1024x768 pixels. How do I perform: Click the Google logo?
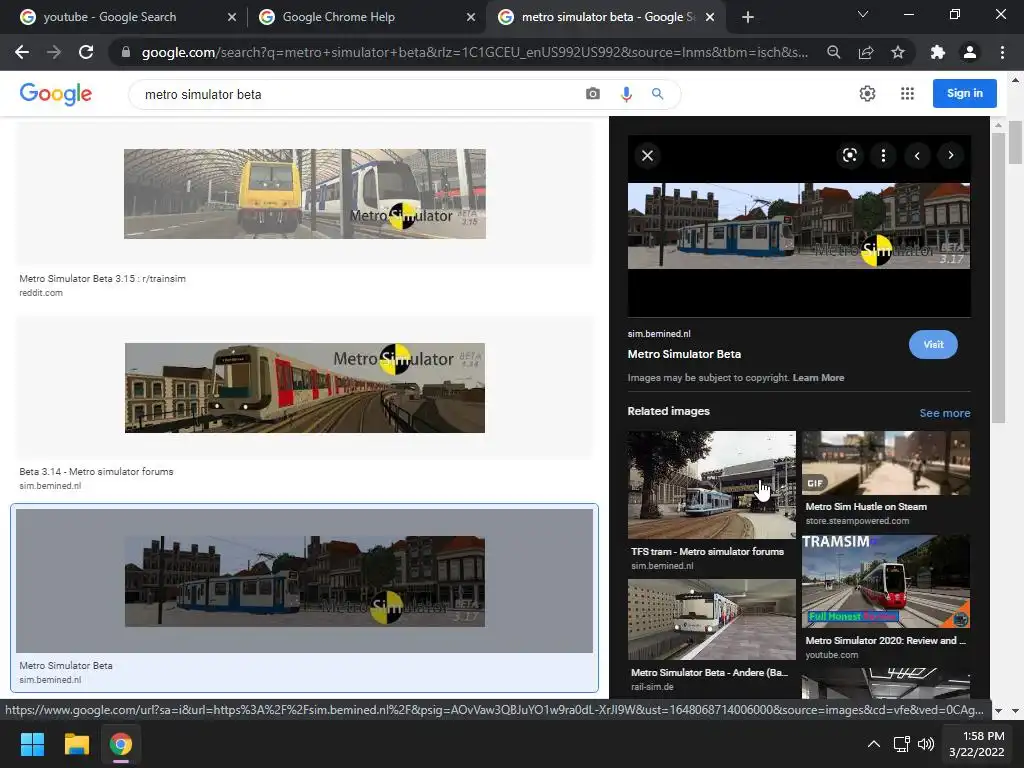coord(56,94)
